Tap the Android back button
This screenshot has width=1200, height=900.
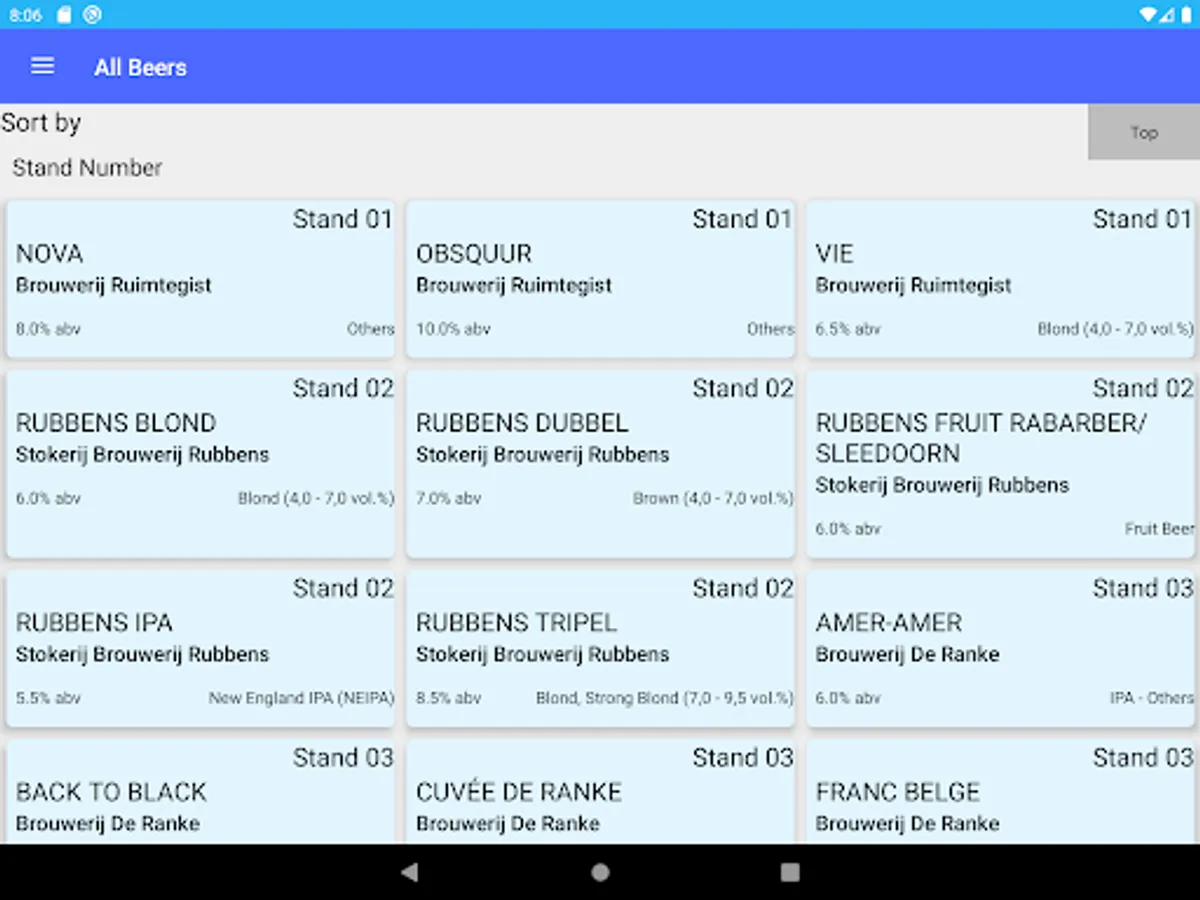409,872
